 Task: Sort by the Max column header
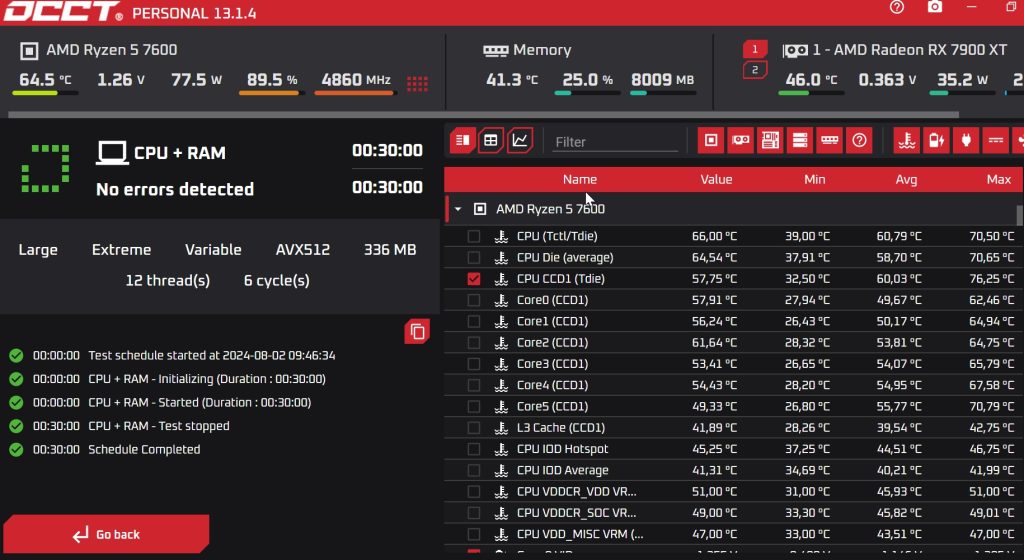coord(999,179)
